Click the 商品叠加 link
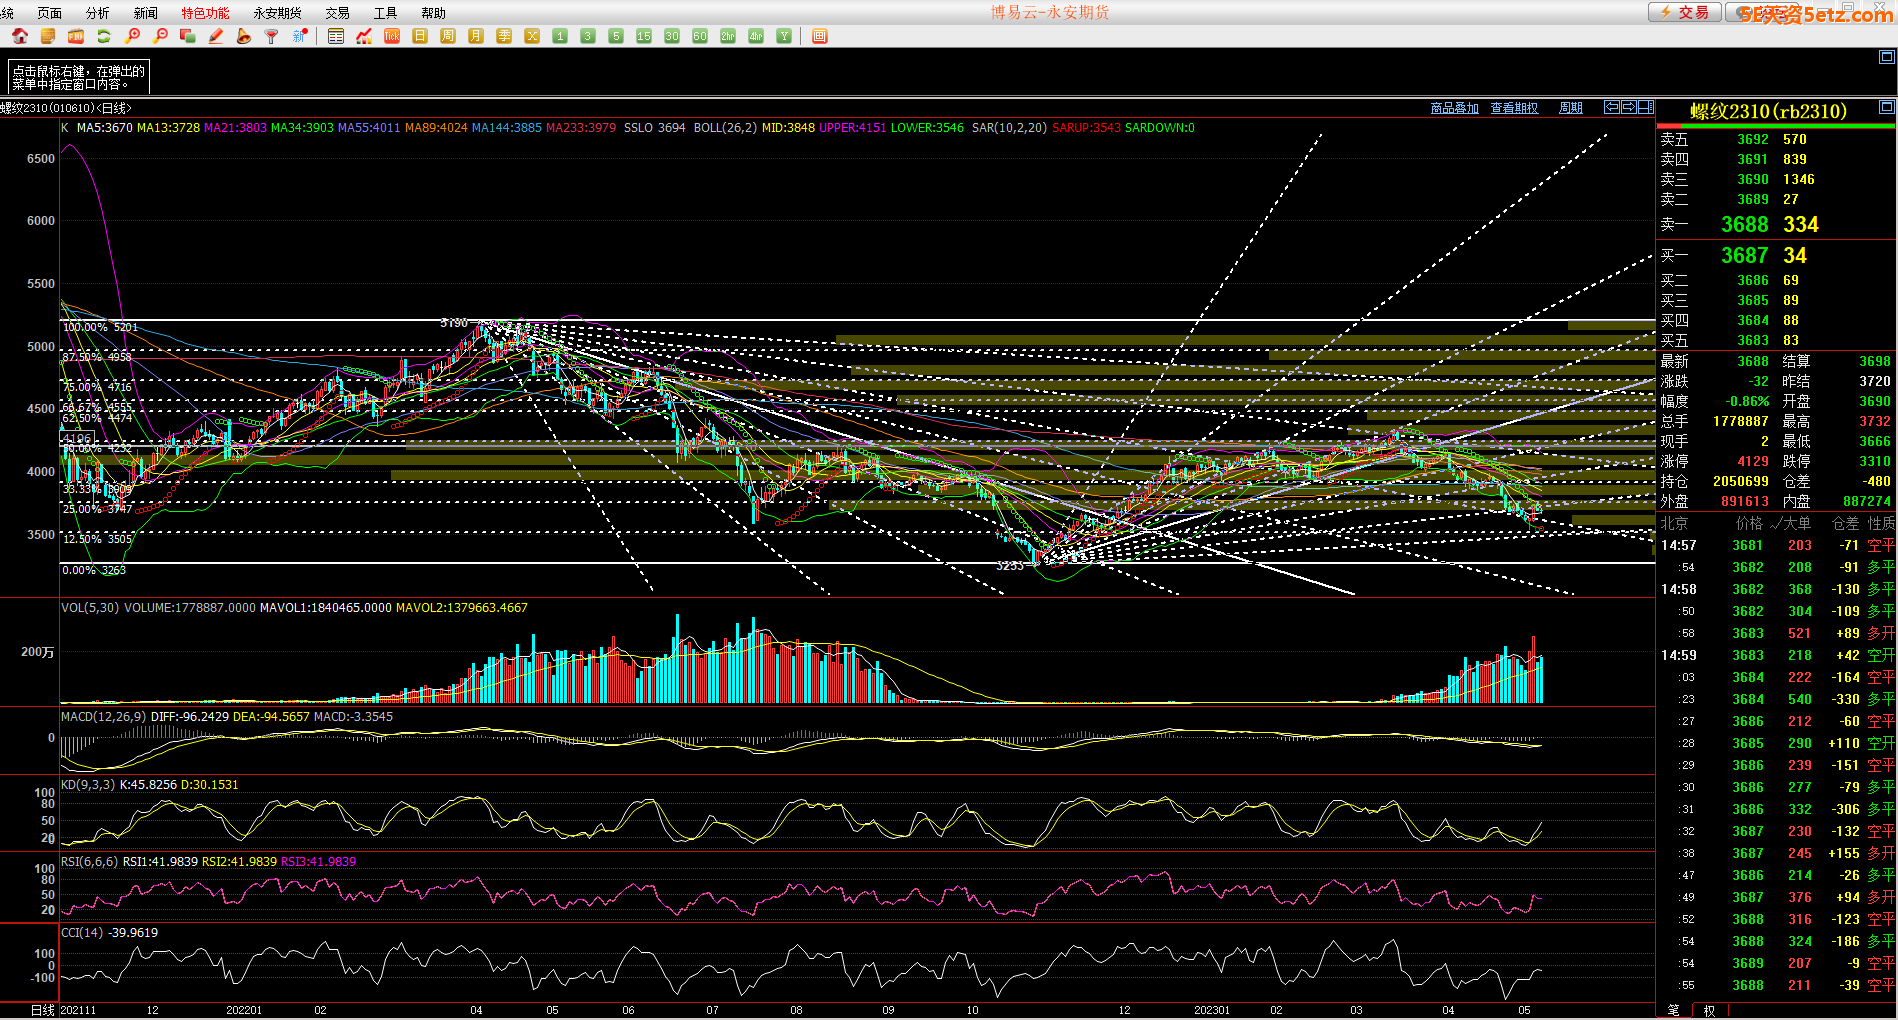Viewport: 1898px width, 1020px height. pos(1454,108)
